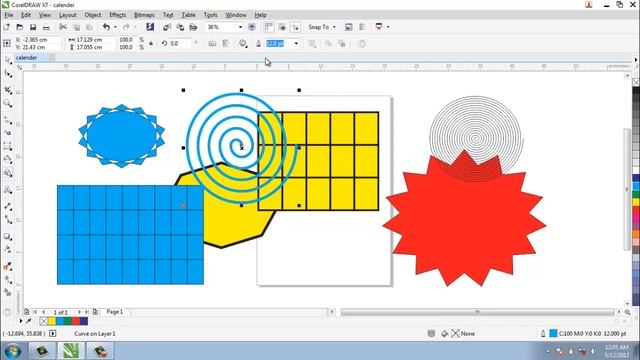Pick red swatch in document palette

(x=76, y=321)
